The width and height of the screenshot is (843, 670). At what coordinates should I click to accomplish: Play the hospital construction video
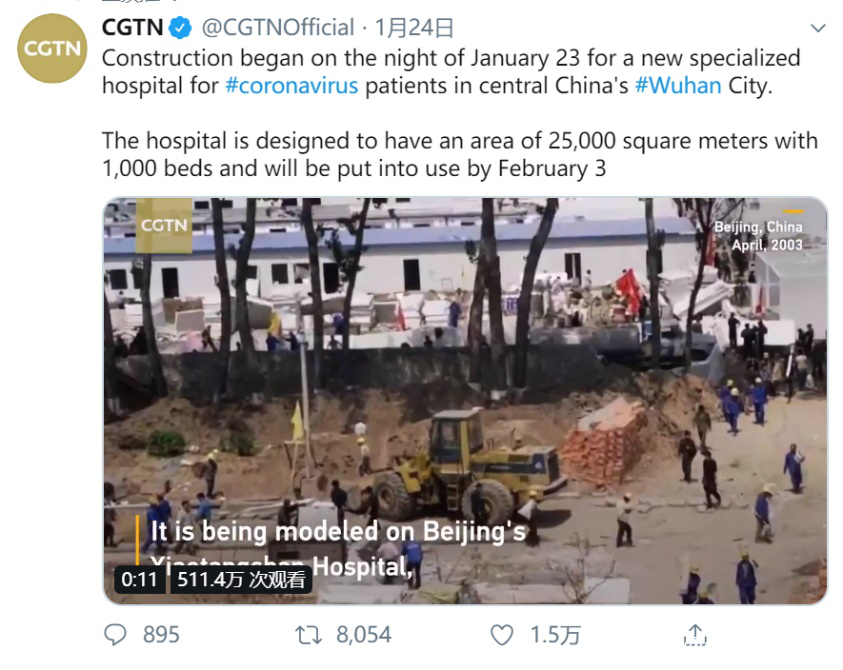point(465,400)
